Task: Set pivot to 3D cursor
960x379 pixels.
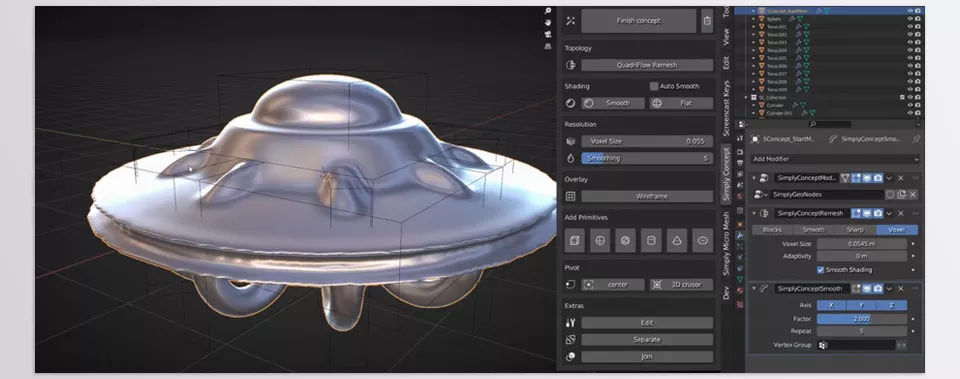Action: 681,285
